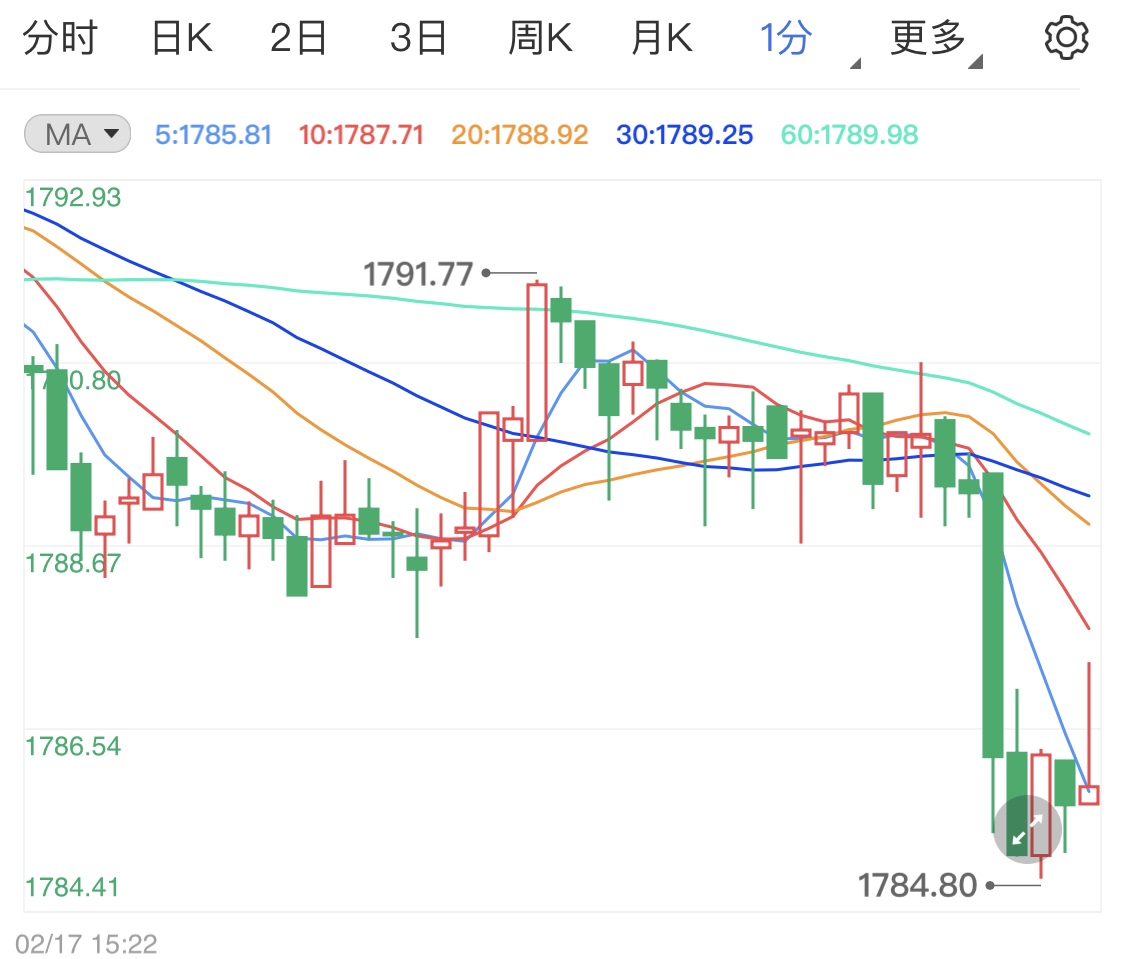Open the 月K monthly chart view
This screenshot has height=959, width=1125.
[660, 36]
